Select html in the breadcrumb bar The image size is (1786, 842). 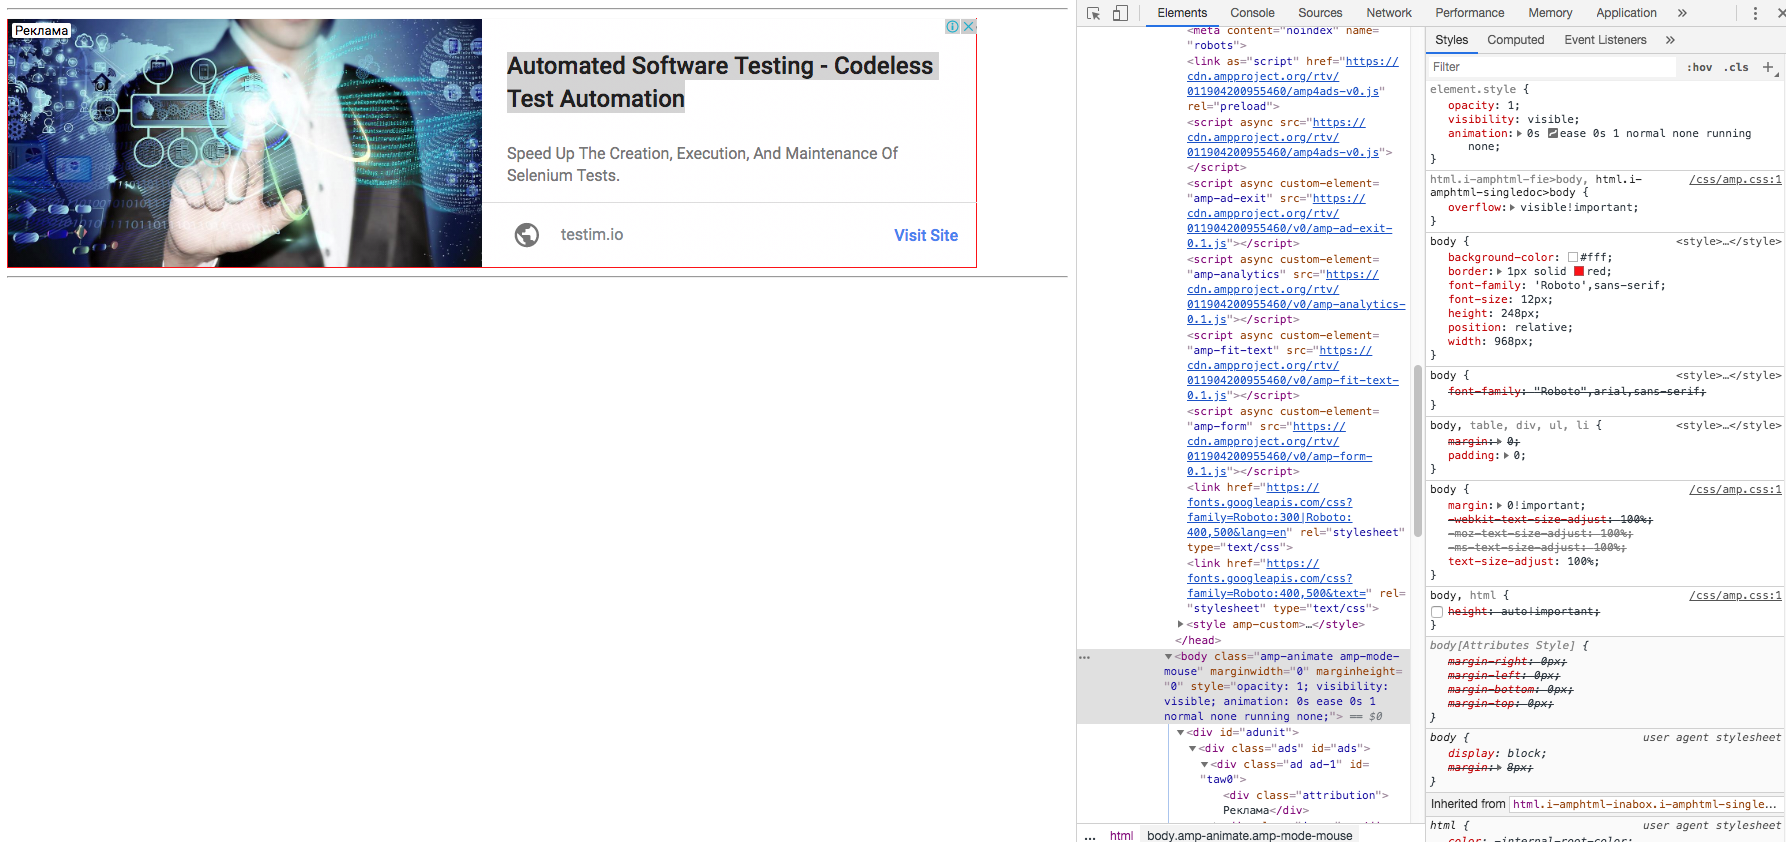click(x=1121, y=836)
